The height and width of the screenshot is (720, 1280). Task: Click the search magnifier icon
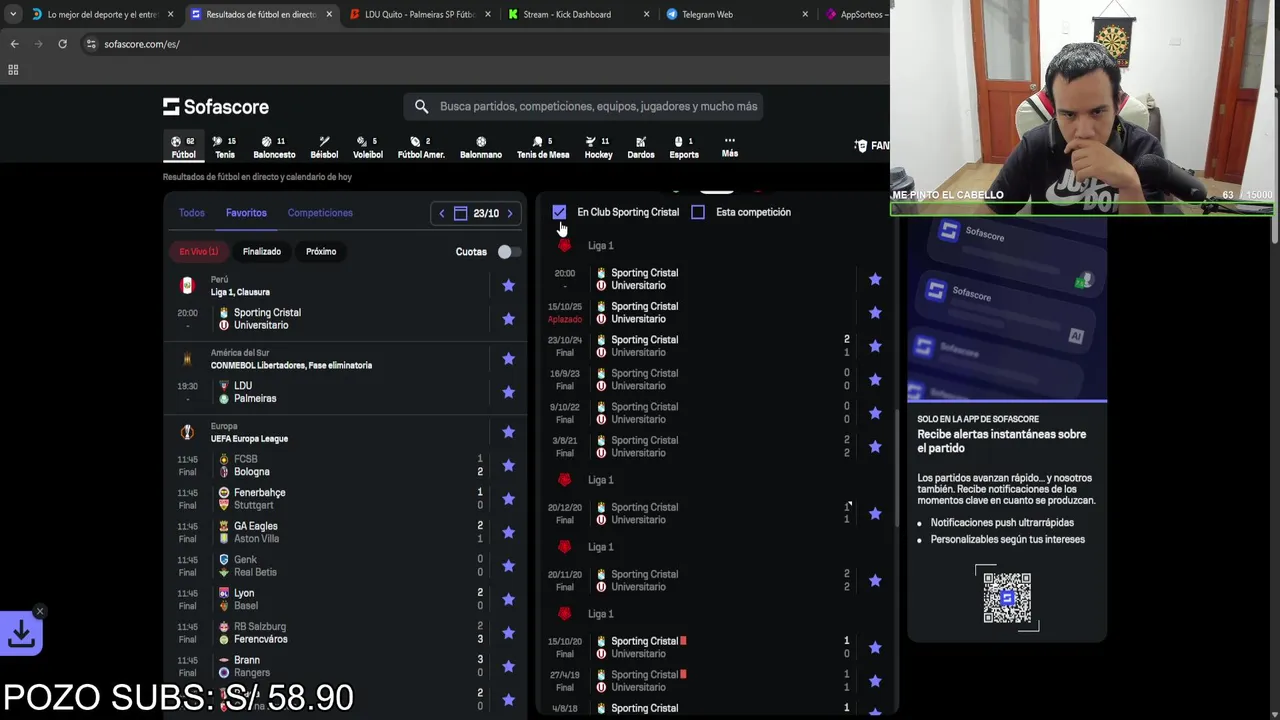coord(421,106)
